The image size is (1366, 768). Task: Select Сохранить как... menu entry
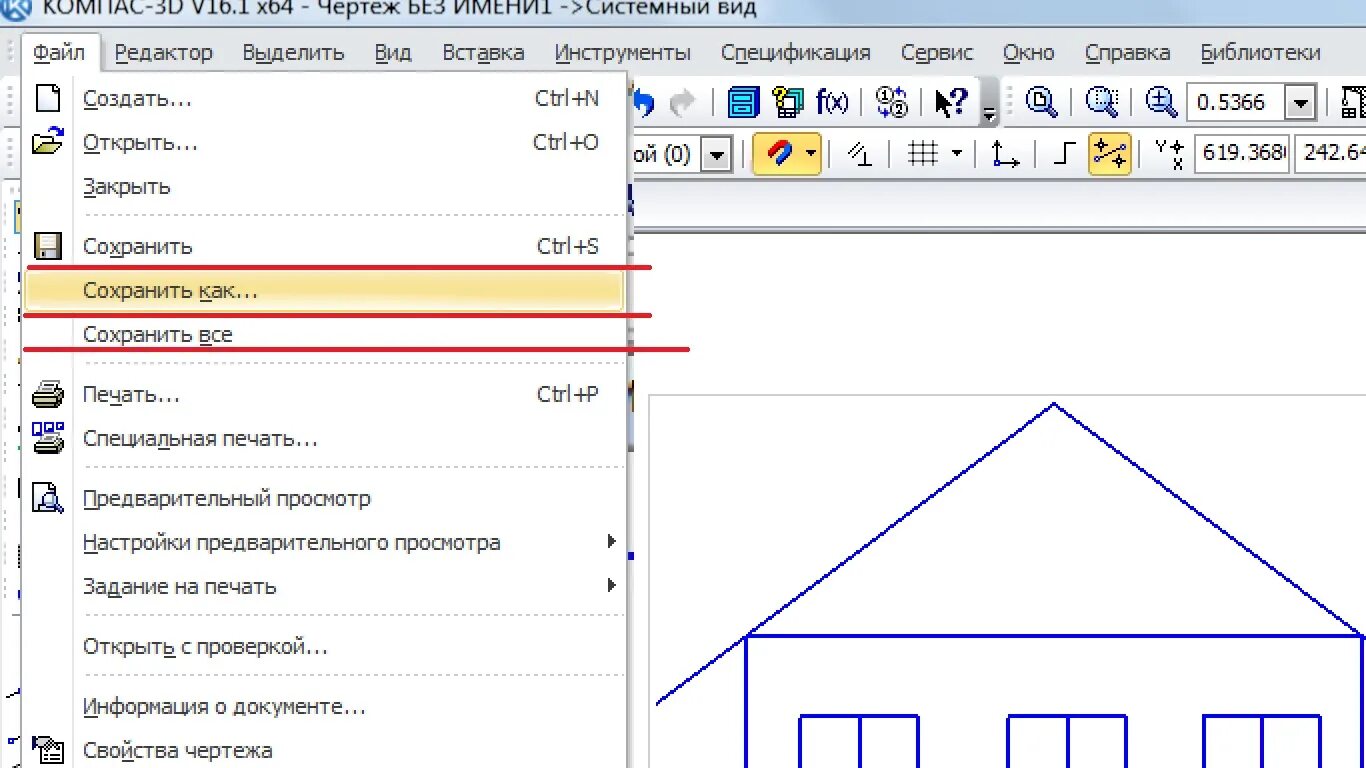click(324, 291)
